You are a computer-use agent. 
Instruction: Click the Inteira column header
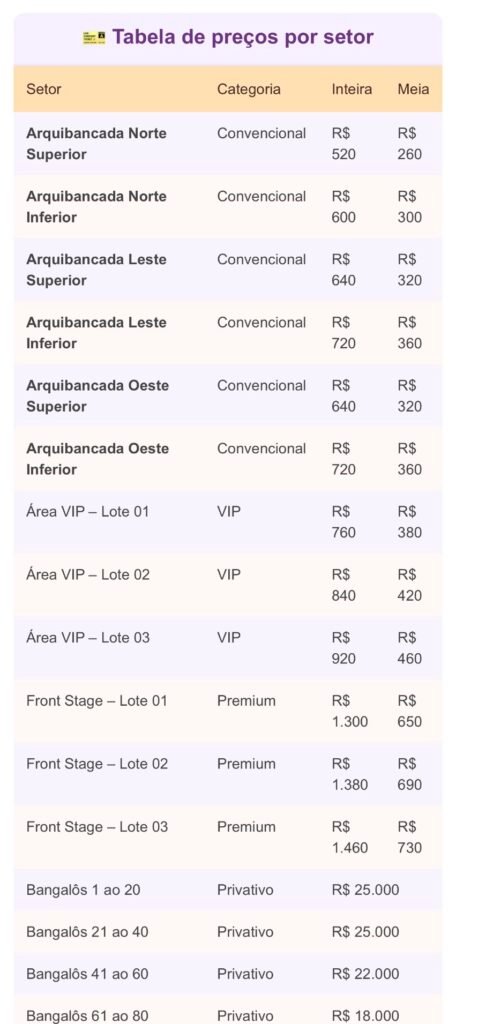tap(351, 89)
